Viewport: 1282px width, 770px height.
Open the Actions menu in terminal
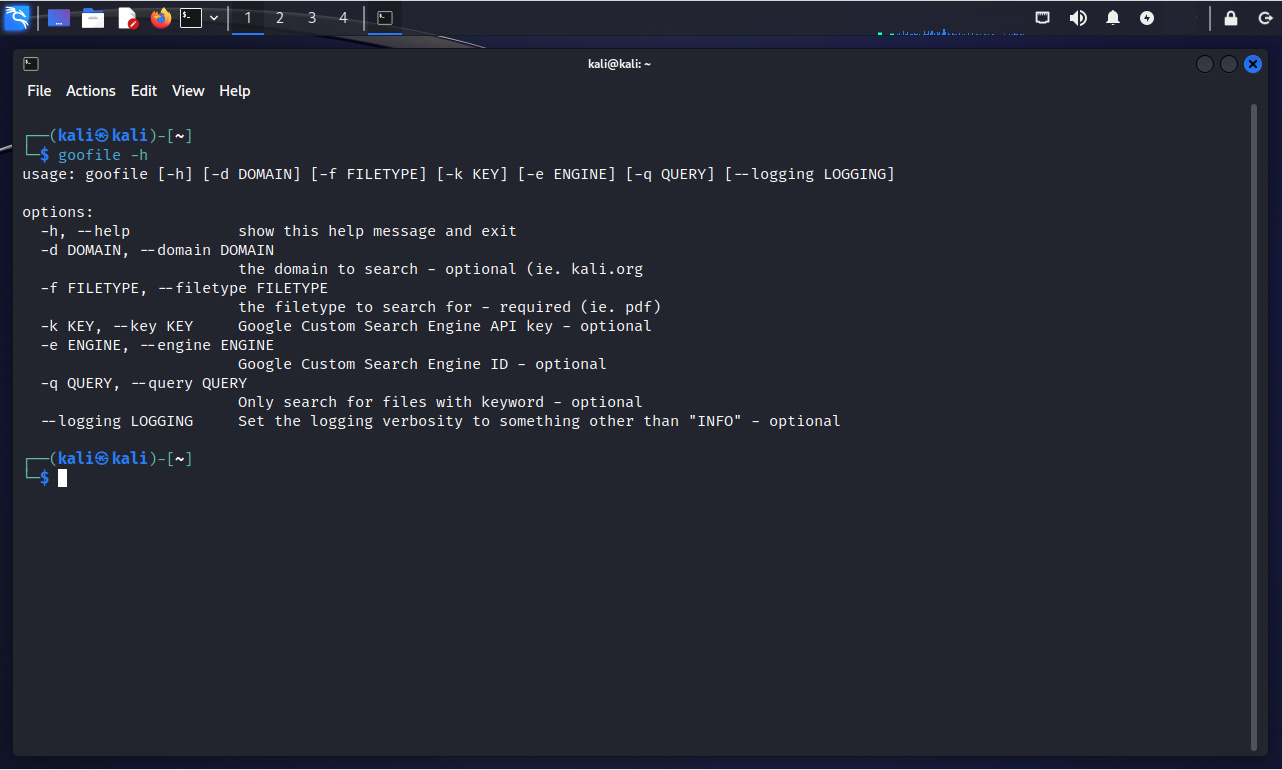click(91, 91)
